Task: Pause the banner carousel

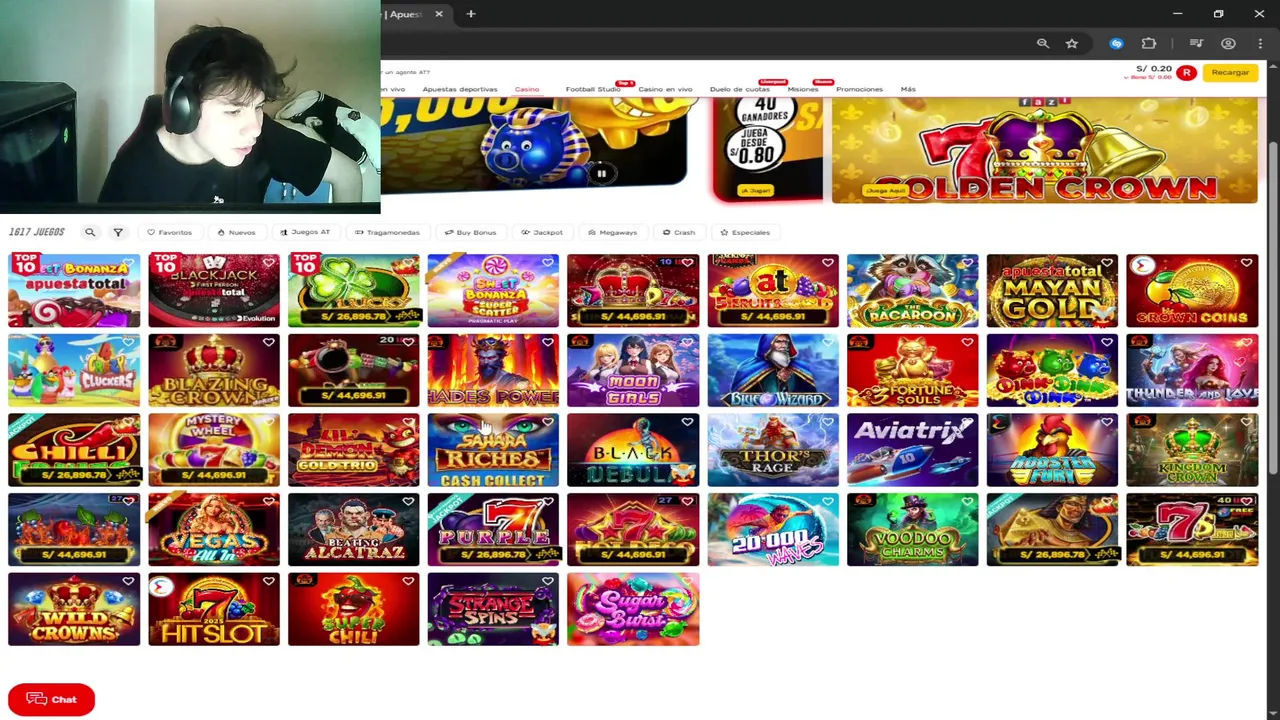Action: pyautogui.click(x=601, y=174)
